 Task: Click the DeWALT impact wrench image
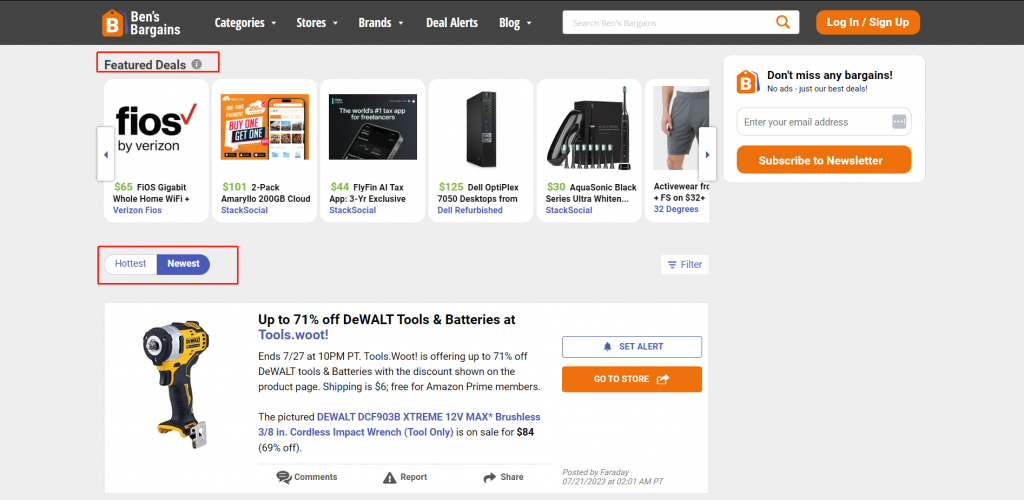pos(176,385)
